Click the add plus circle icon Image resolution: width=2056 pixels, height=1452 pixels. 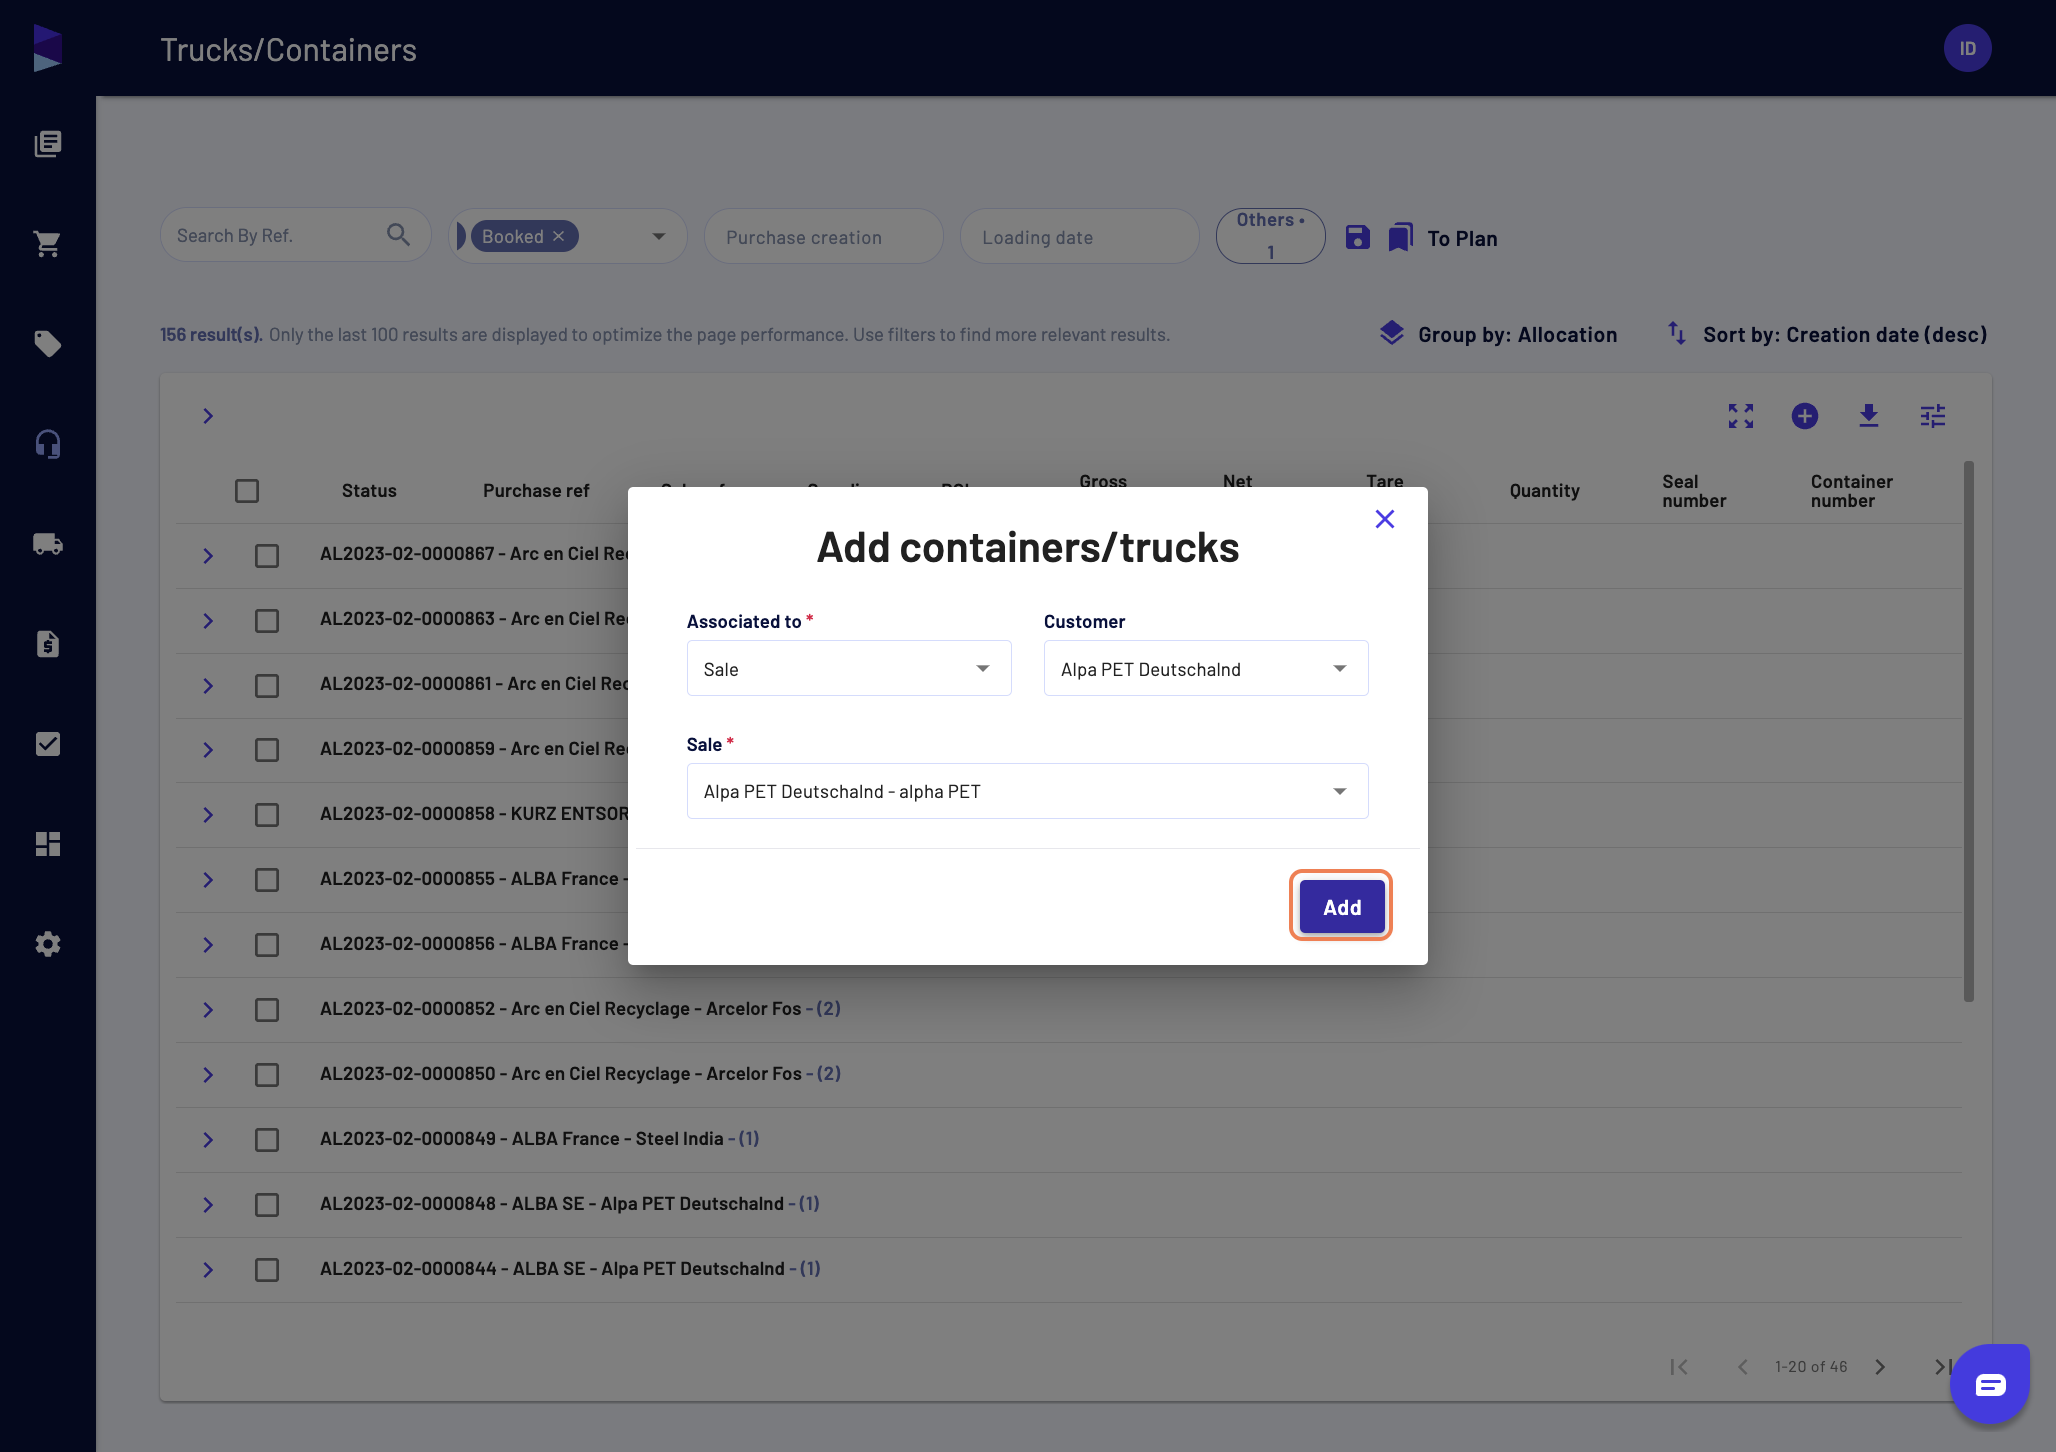point(1805,416)
